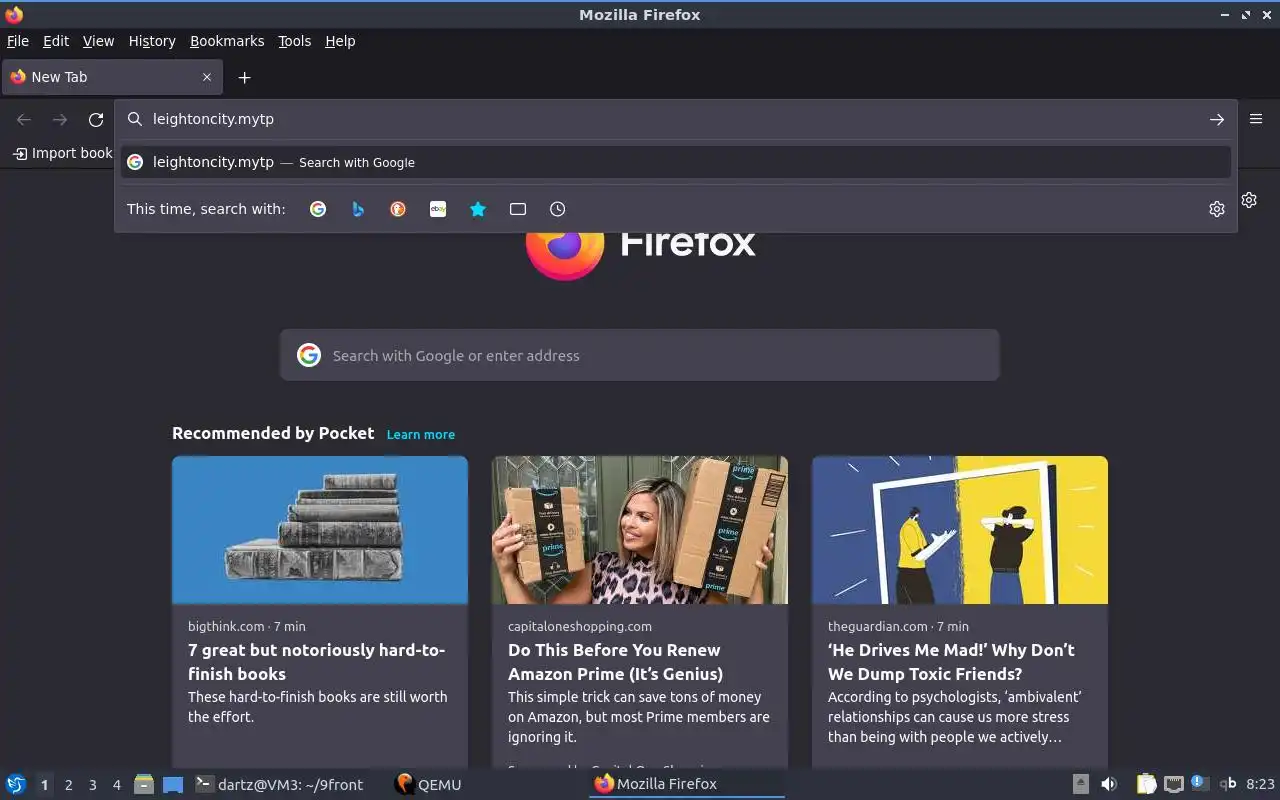Open search settings gear in dropdown
Screen dimensions: 1280x800
pos(1217,209)
